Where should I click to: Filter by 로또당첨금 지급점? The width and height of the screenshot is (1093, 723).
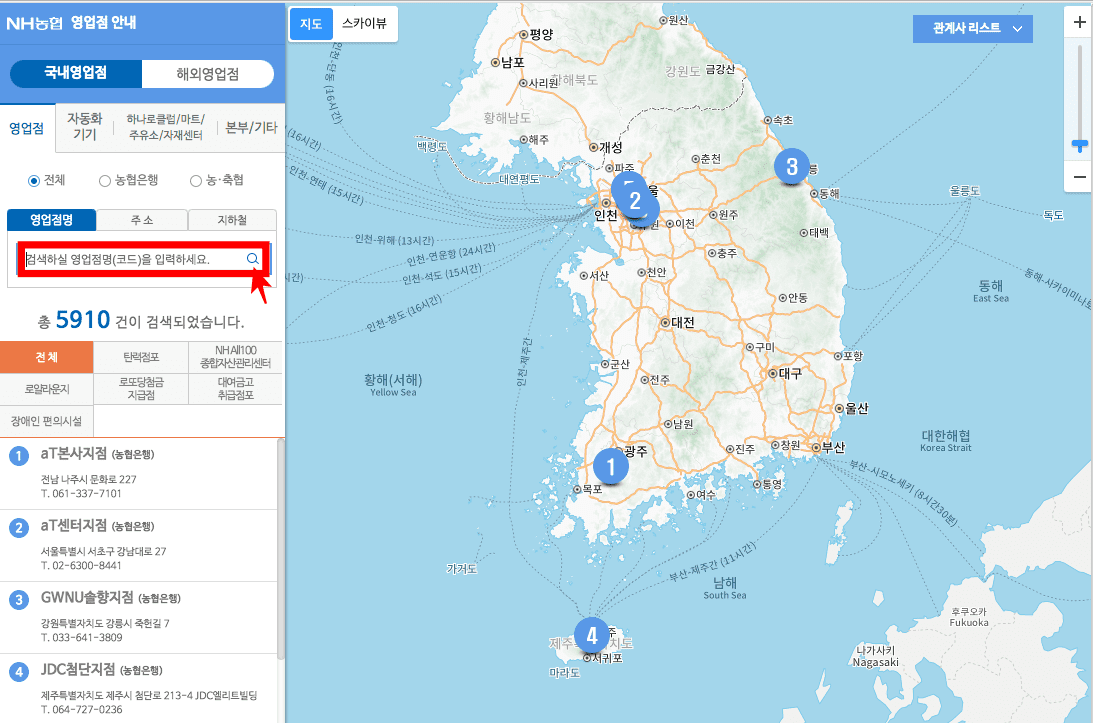pyautogui.click(x=142, y=389)
